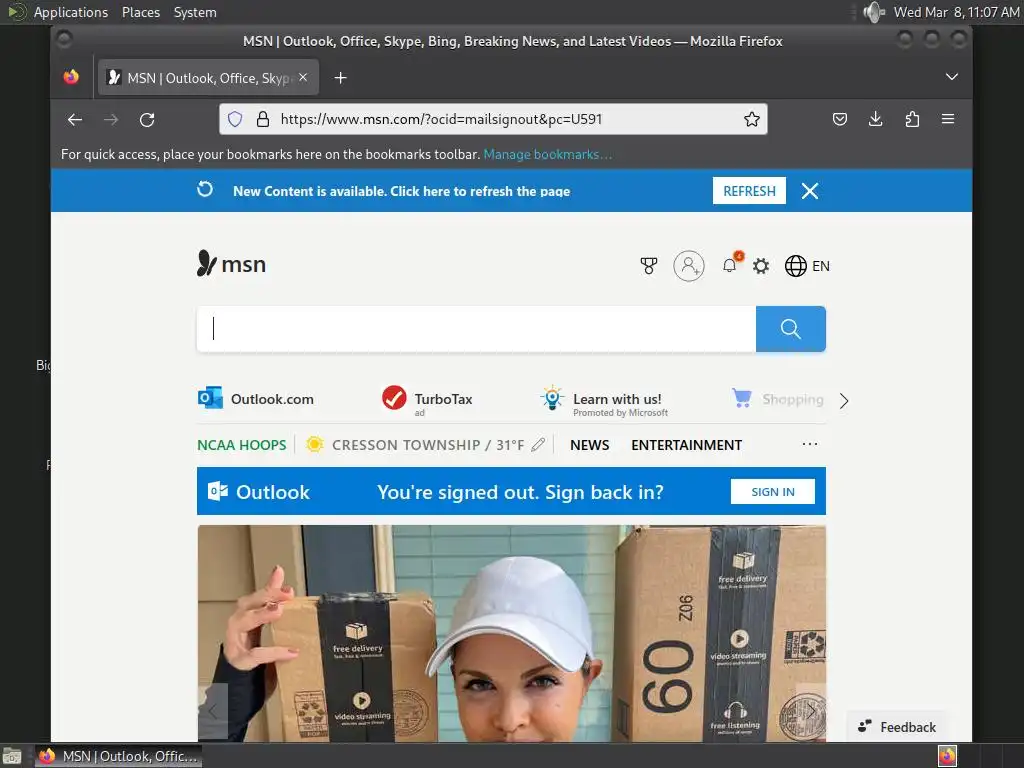Click the msn logo
This screenshot has height=768, width=1024.
click(x=231, y=264)
